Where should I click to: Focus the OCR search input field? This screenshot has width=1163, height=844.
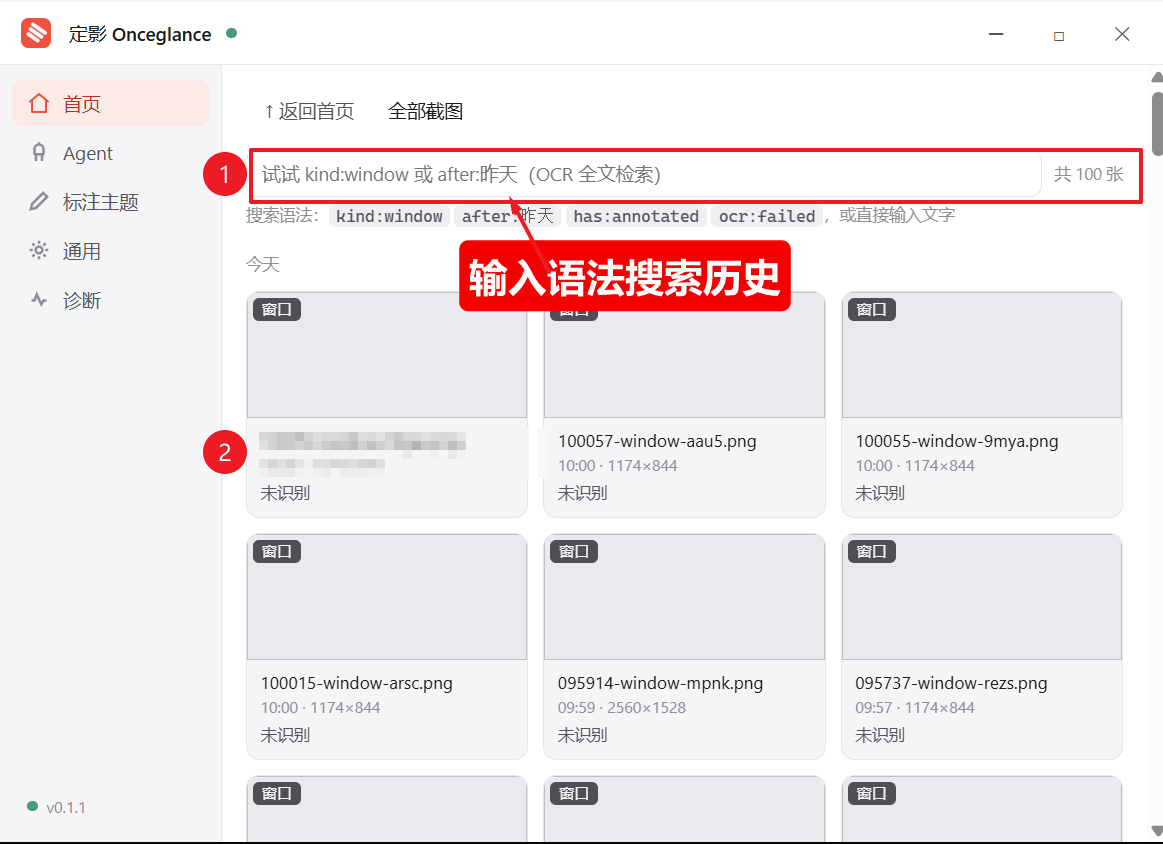(646, 174)
